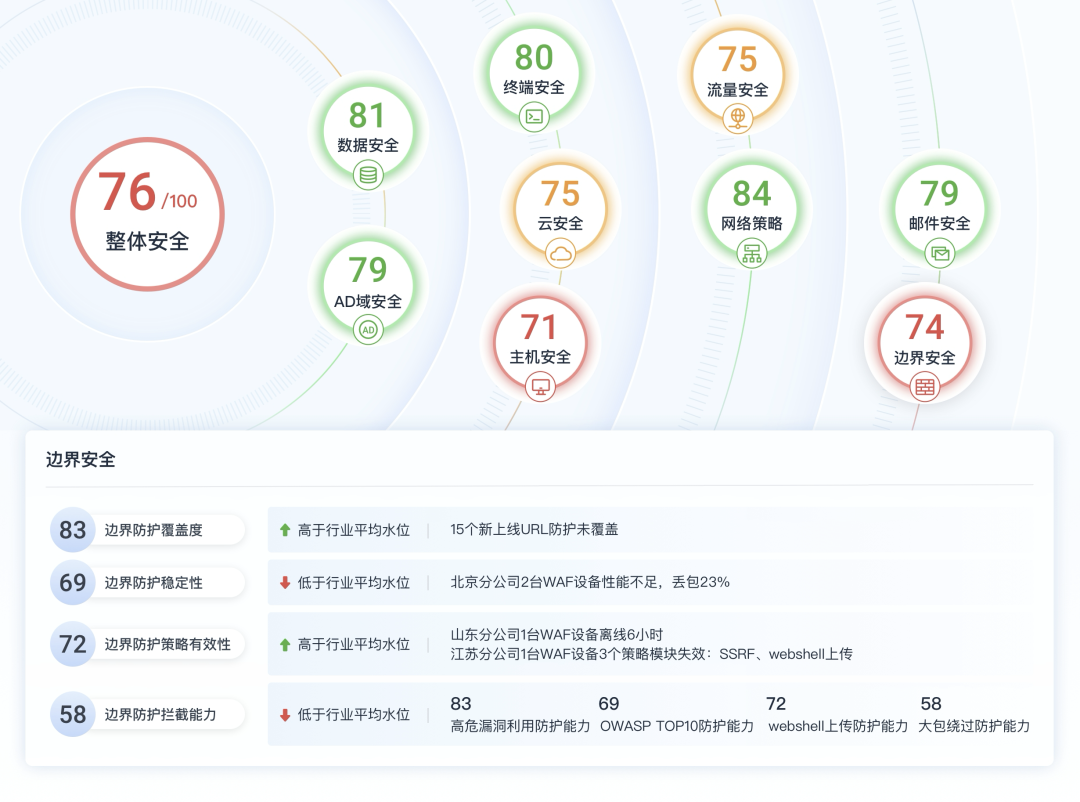
Task: Click 低于行业平均水位 in 边界防护稳定性 row
Action: (354, 583)
